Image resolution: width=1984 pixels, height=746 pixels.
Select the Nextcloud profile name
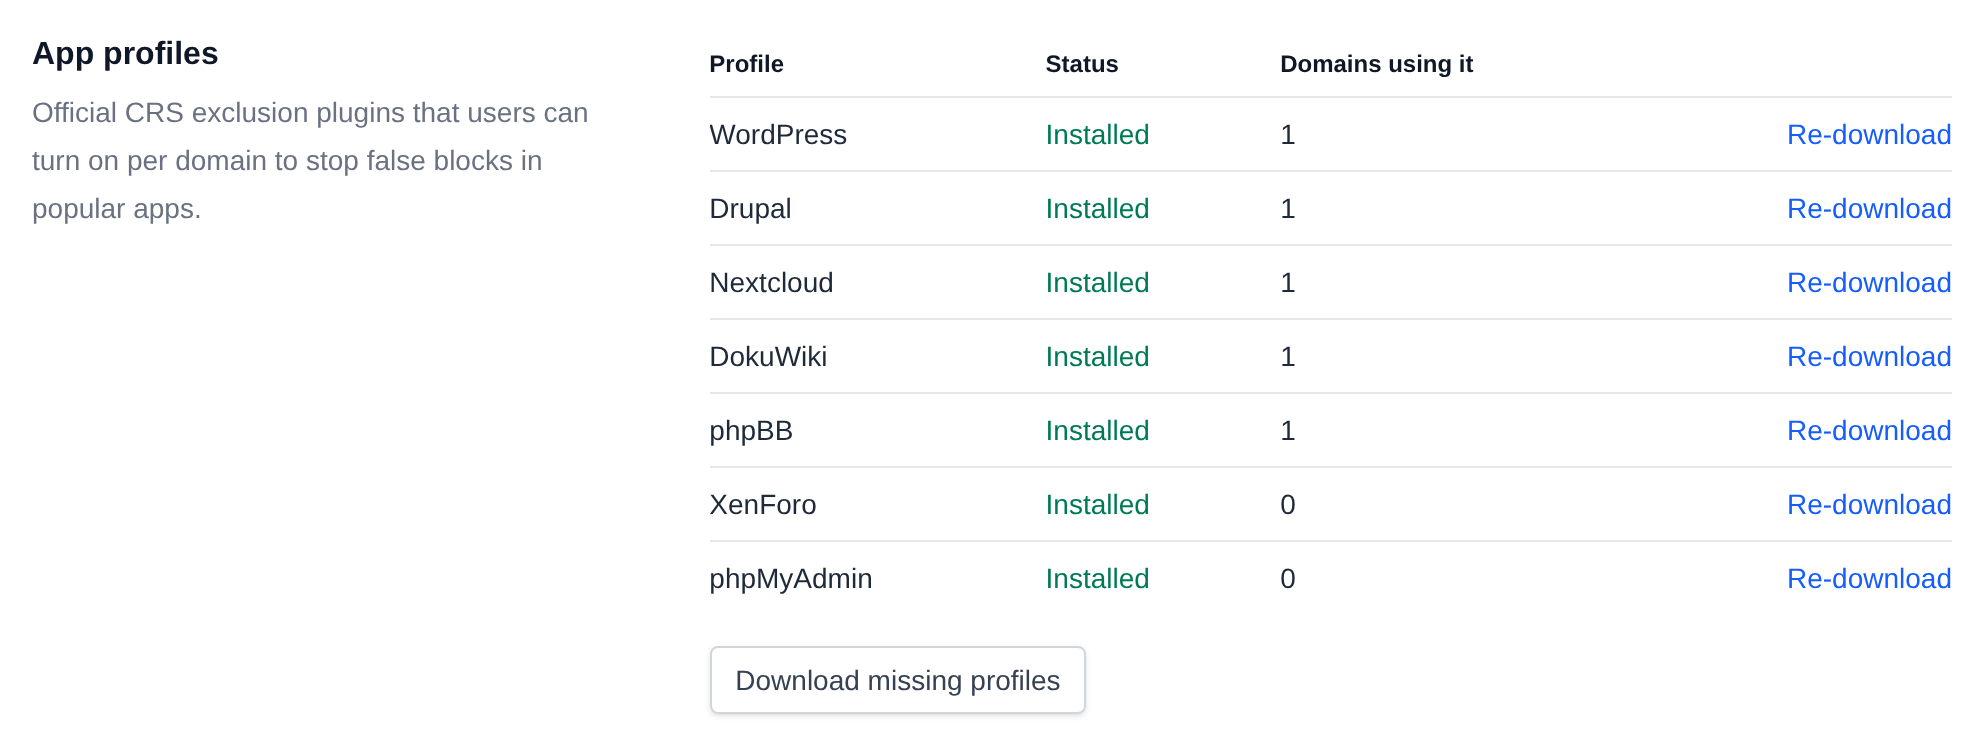point(771,283)
